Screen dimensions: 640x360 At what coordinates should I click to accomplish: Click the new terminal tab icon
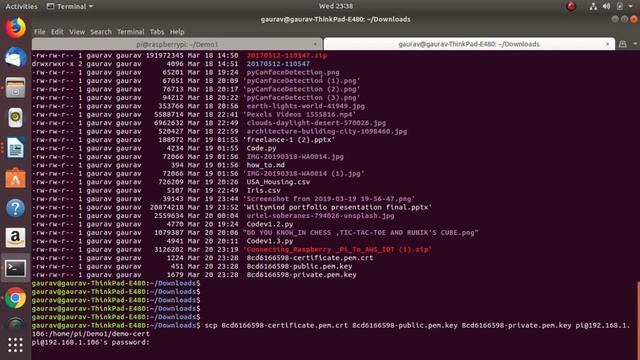(x=622, y=44)
